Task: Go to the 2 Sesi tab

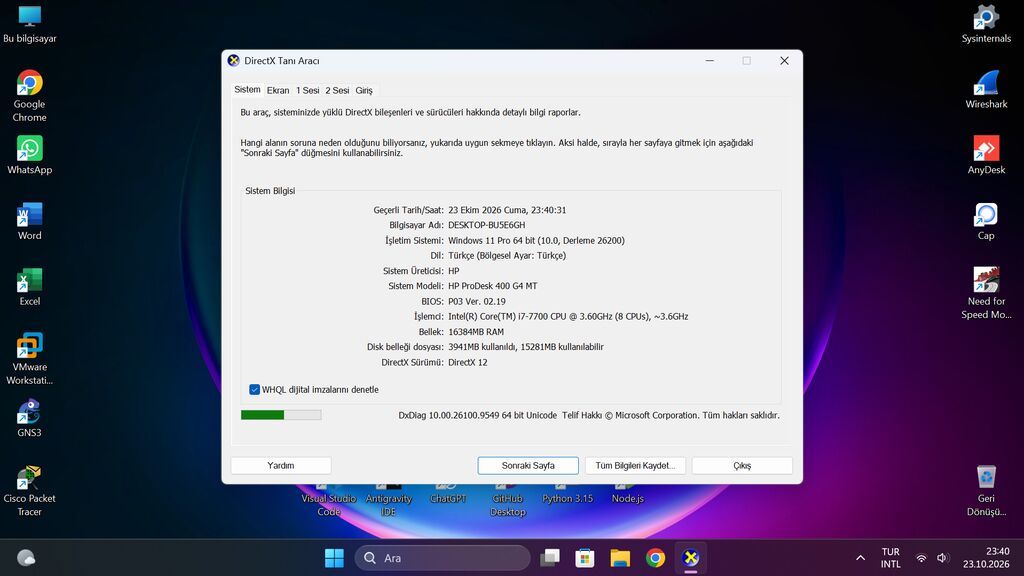Action: coord(337,90)
